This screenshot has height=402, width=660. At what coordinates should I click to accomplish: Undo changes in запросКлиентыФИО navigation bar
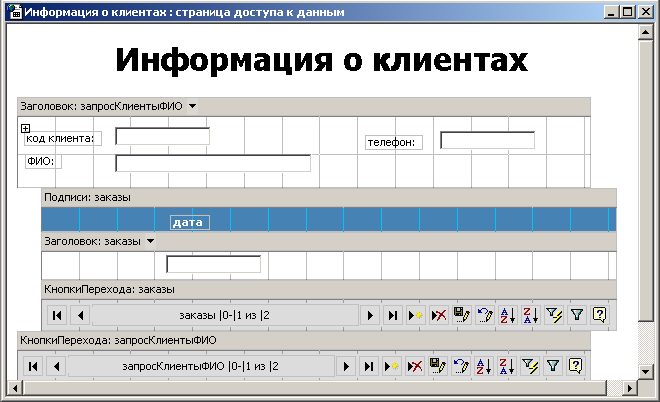coord(461,366)
